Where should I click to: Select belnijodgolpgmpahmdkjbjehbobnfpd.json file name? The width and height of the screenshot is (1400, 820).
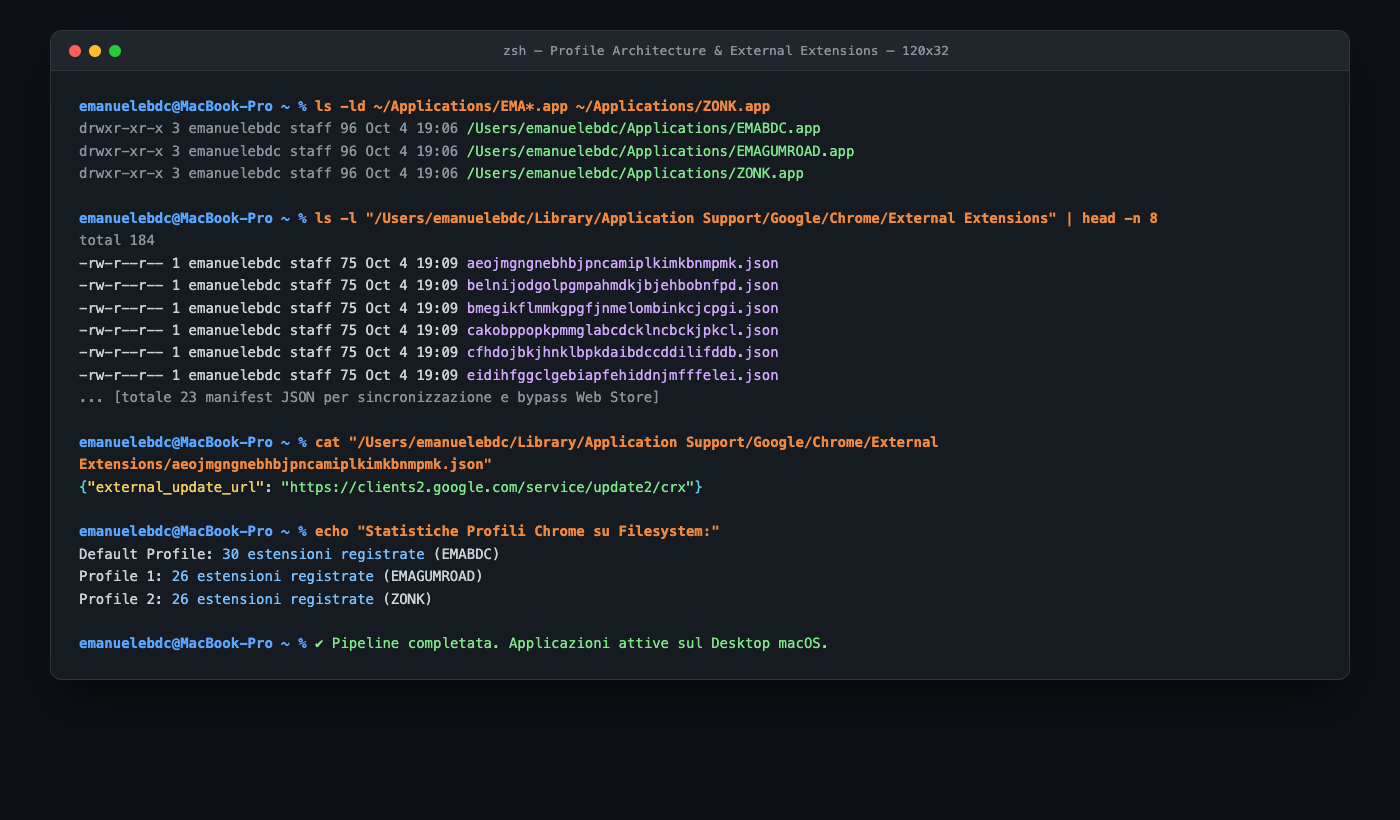point(622,285)
